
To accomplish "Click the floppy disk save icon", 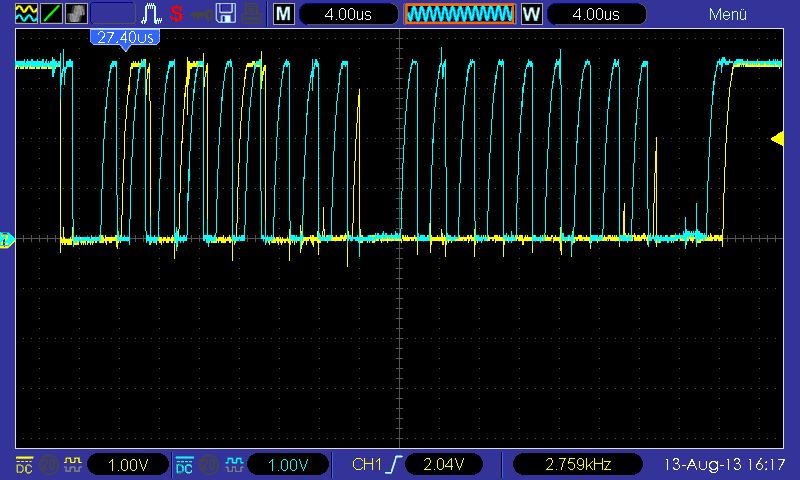I will (x=226, y=14).
